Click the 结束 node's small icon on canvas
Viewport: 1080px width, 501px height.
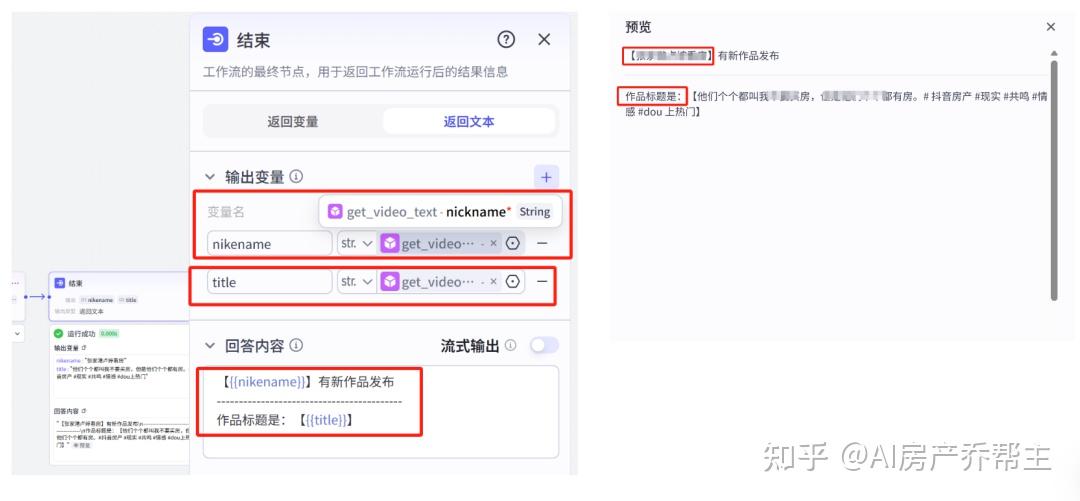point(60,283)
